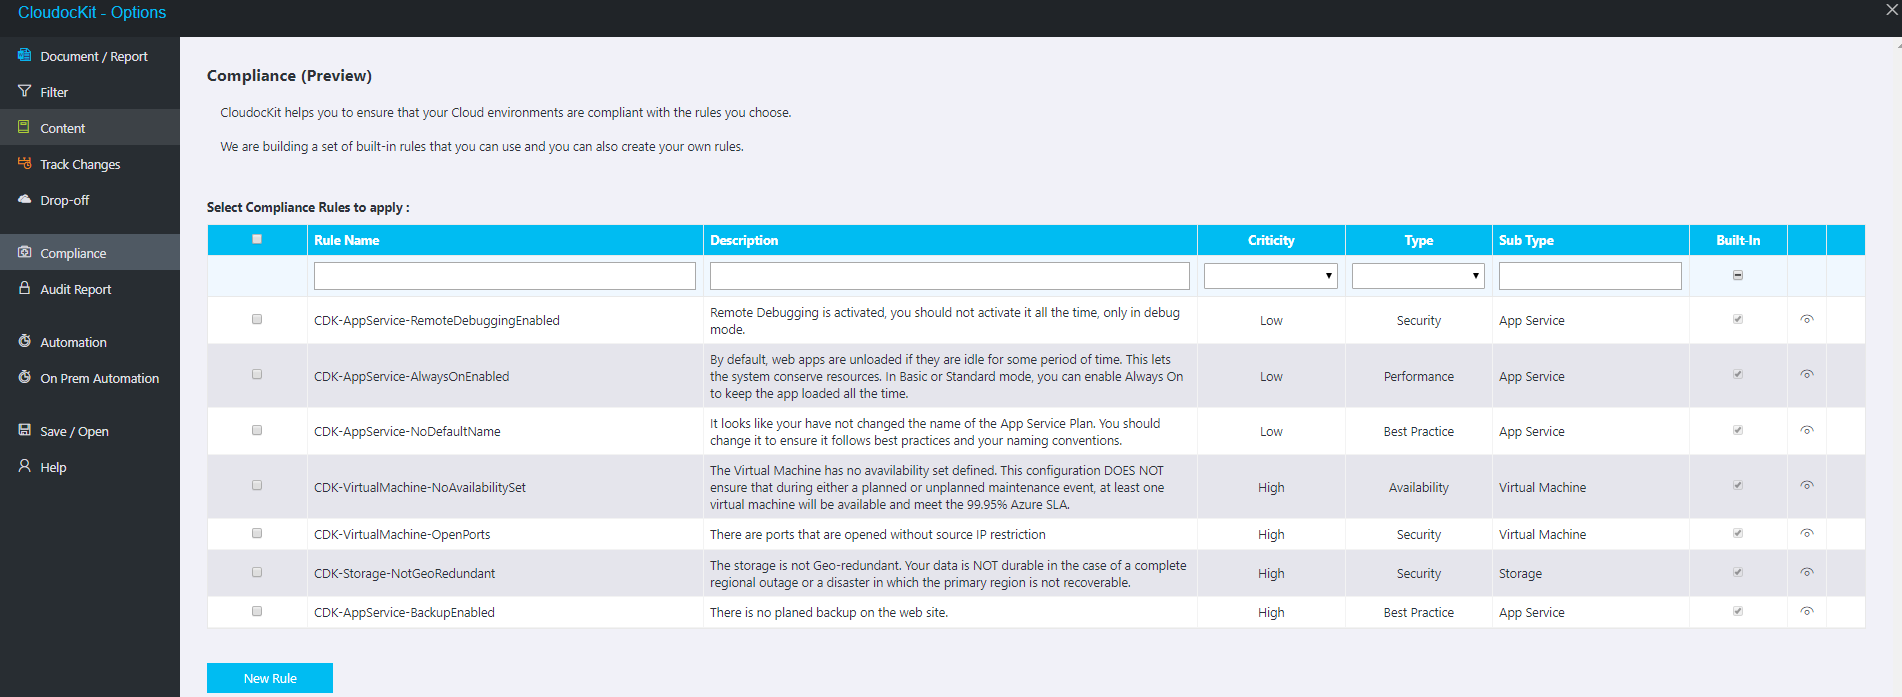Toggle Built-In checkbox for CDK-VirtualMachine-NoAvailabilitySet row
Image resolution: width=1902 pixels, height=697 pixels.
[x=1738, y=486]
